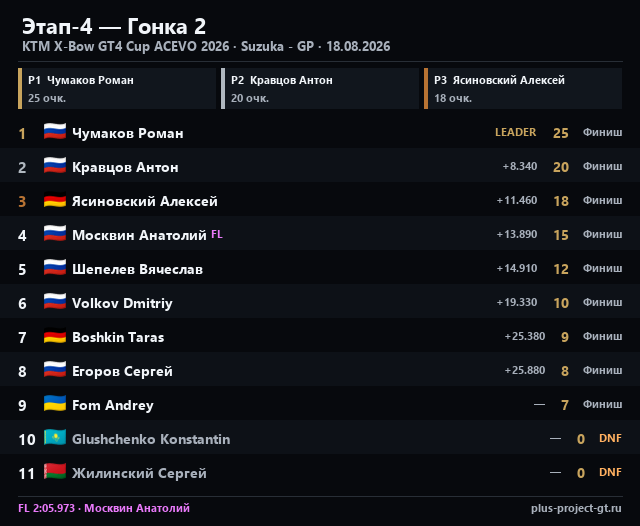Open the plus-project-gt.ru website link

tap(576, 508)
